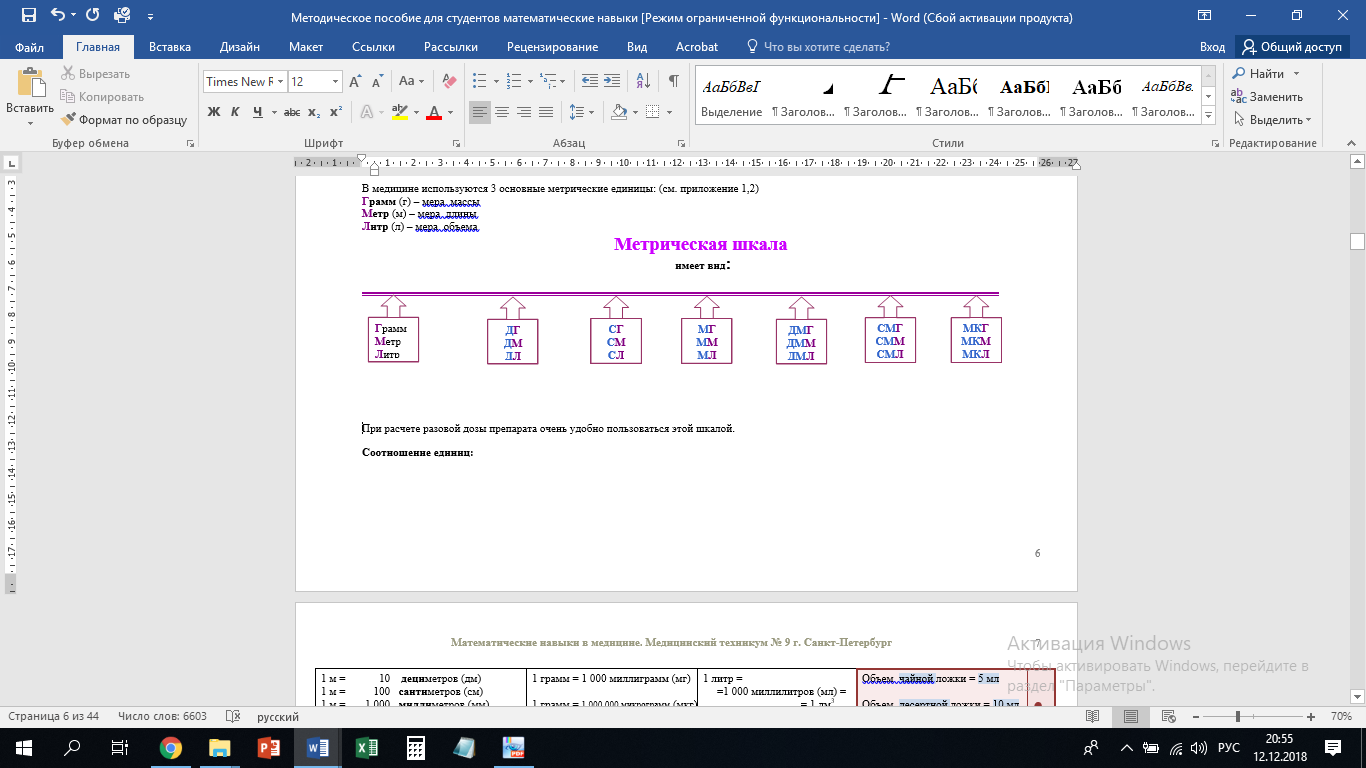
Task: Switch to the Дизайн tab
Action: [240, 47]
